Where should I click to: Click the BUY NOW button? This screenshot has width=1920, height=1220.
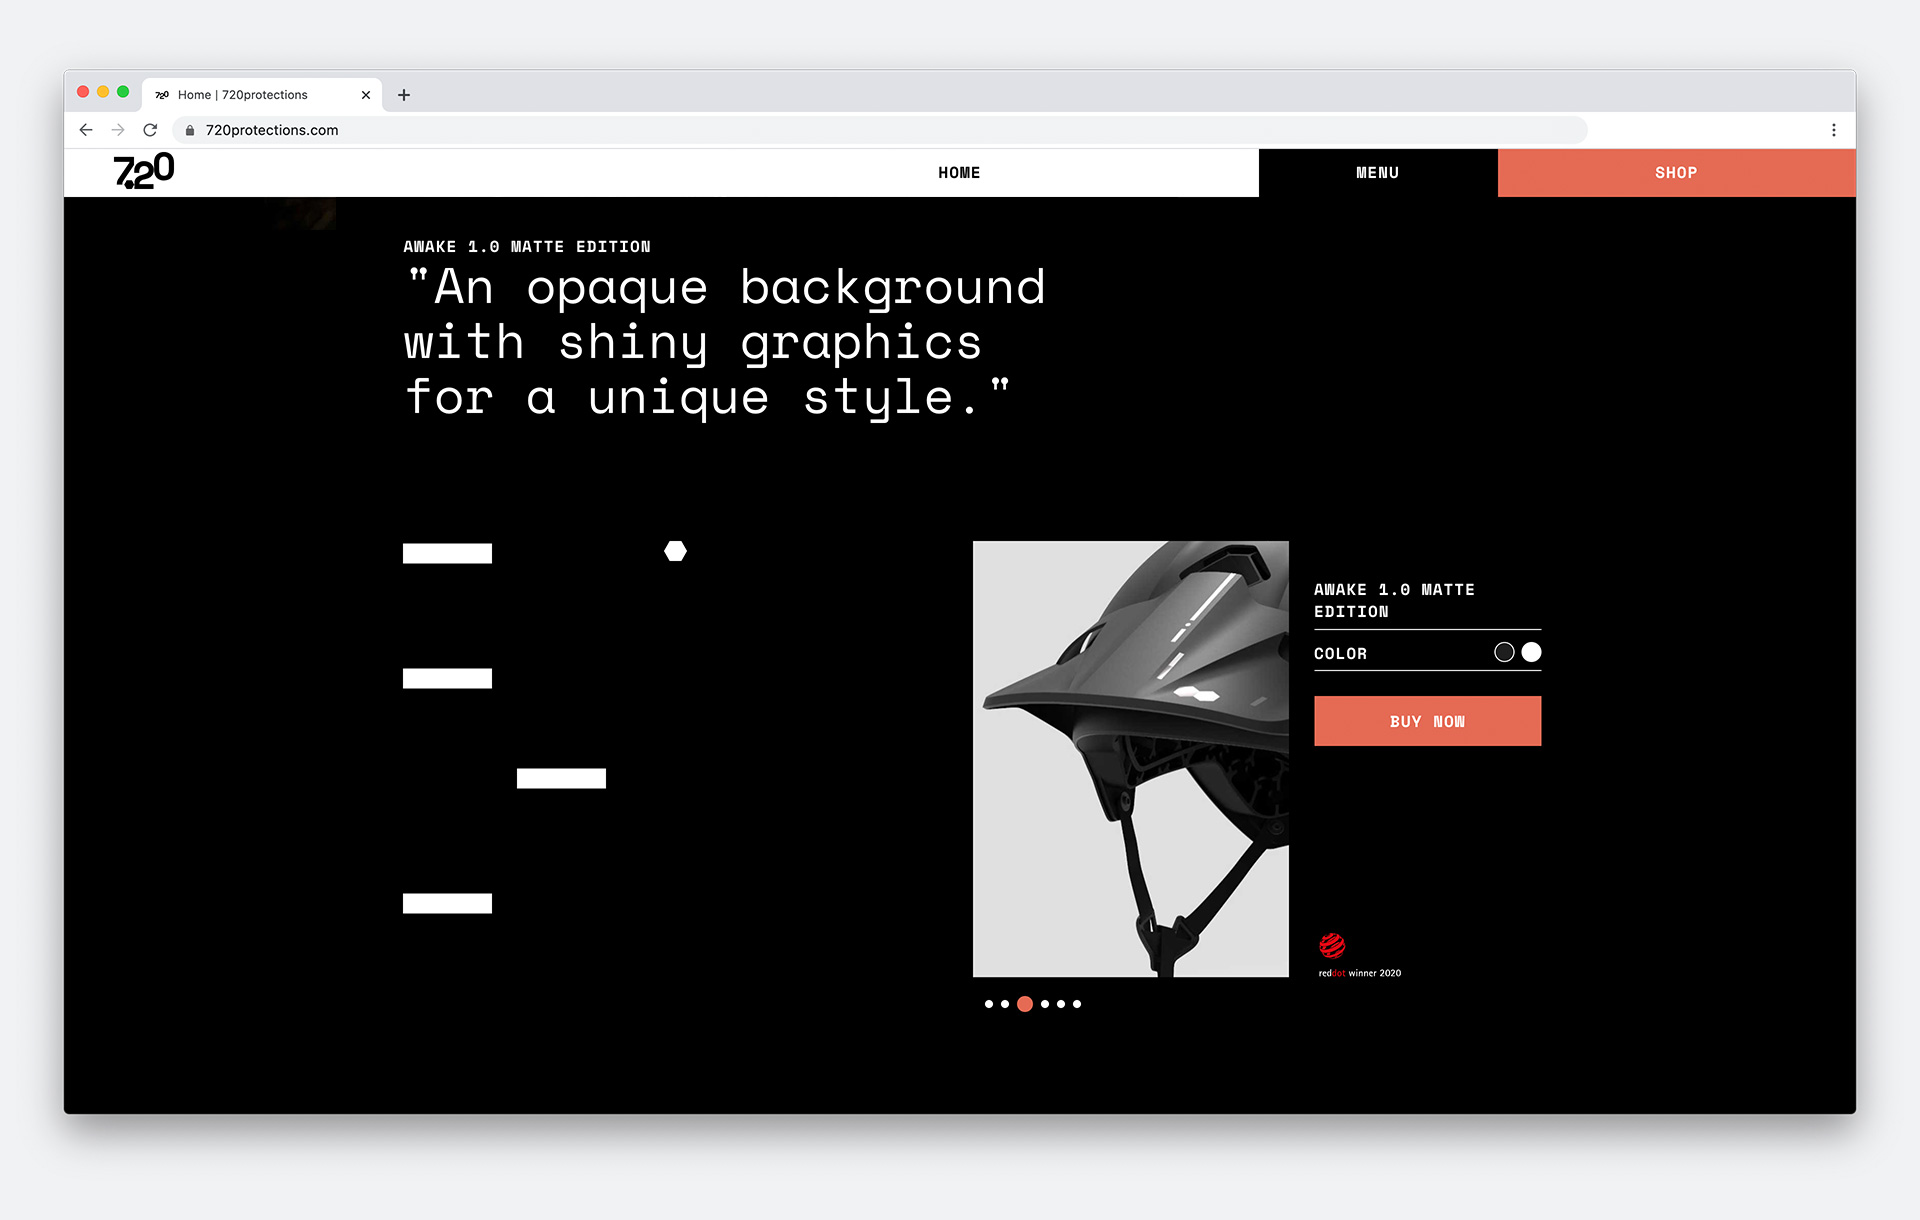[x=1427, y=721]
